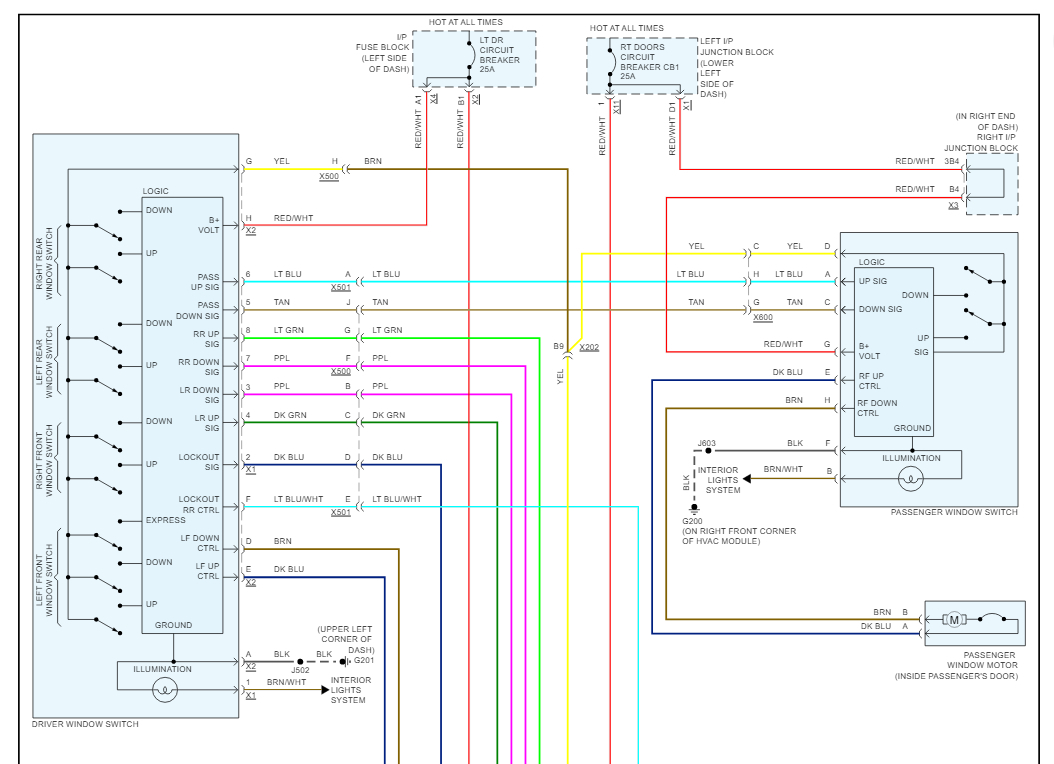Viewport: 1054px width, 764px height.
Task: Click the LOCKOUT RR CTRL pin label
Action: 199,505
